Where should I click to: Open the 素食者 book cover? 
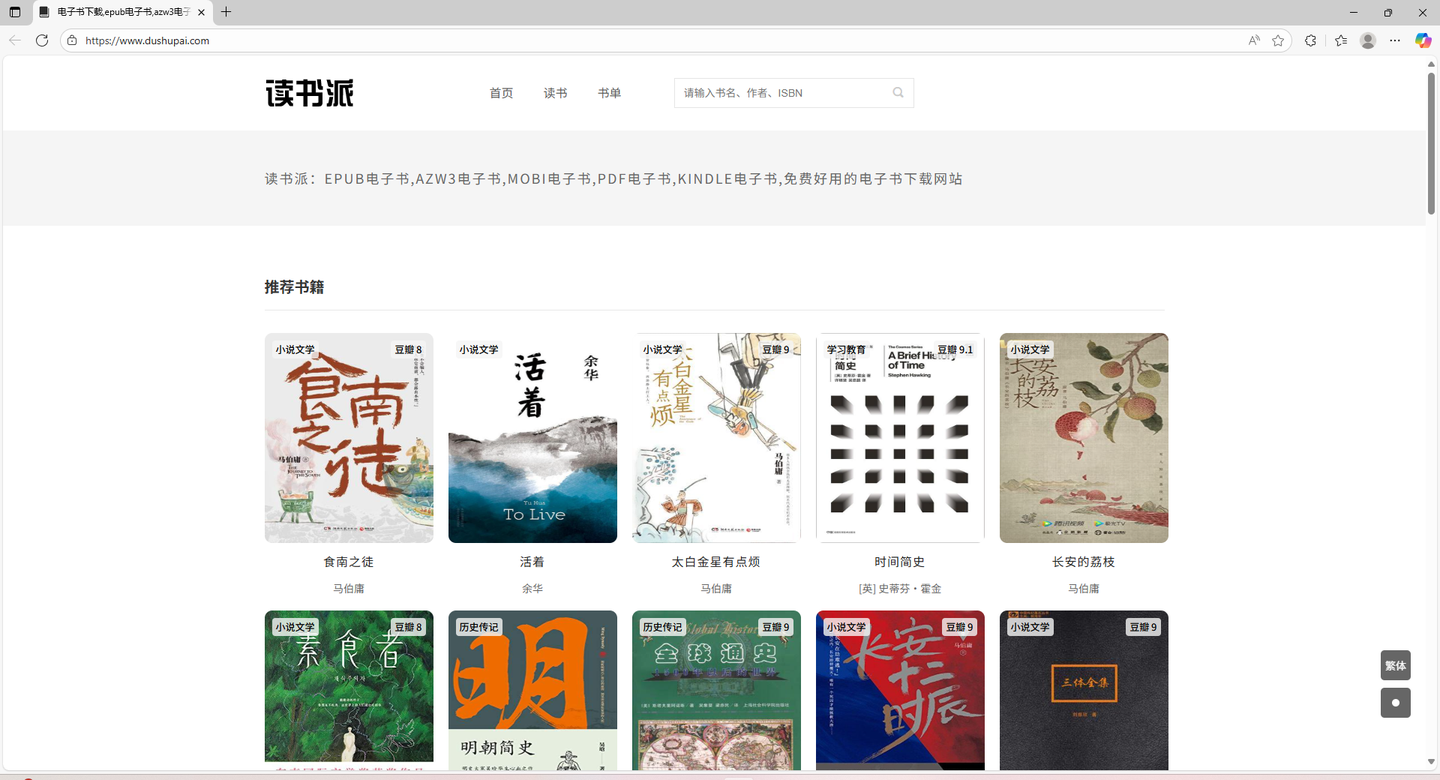coord(349,690)
